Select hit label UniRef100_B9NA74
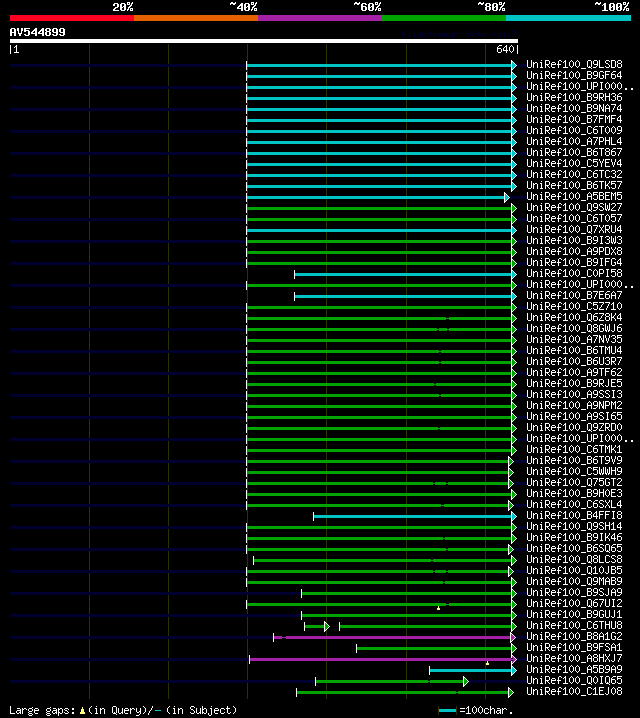The height and width of the screenshot is (718, 640). [x=574, y=109]
